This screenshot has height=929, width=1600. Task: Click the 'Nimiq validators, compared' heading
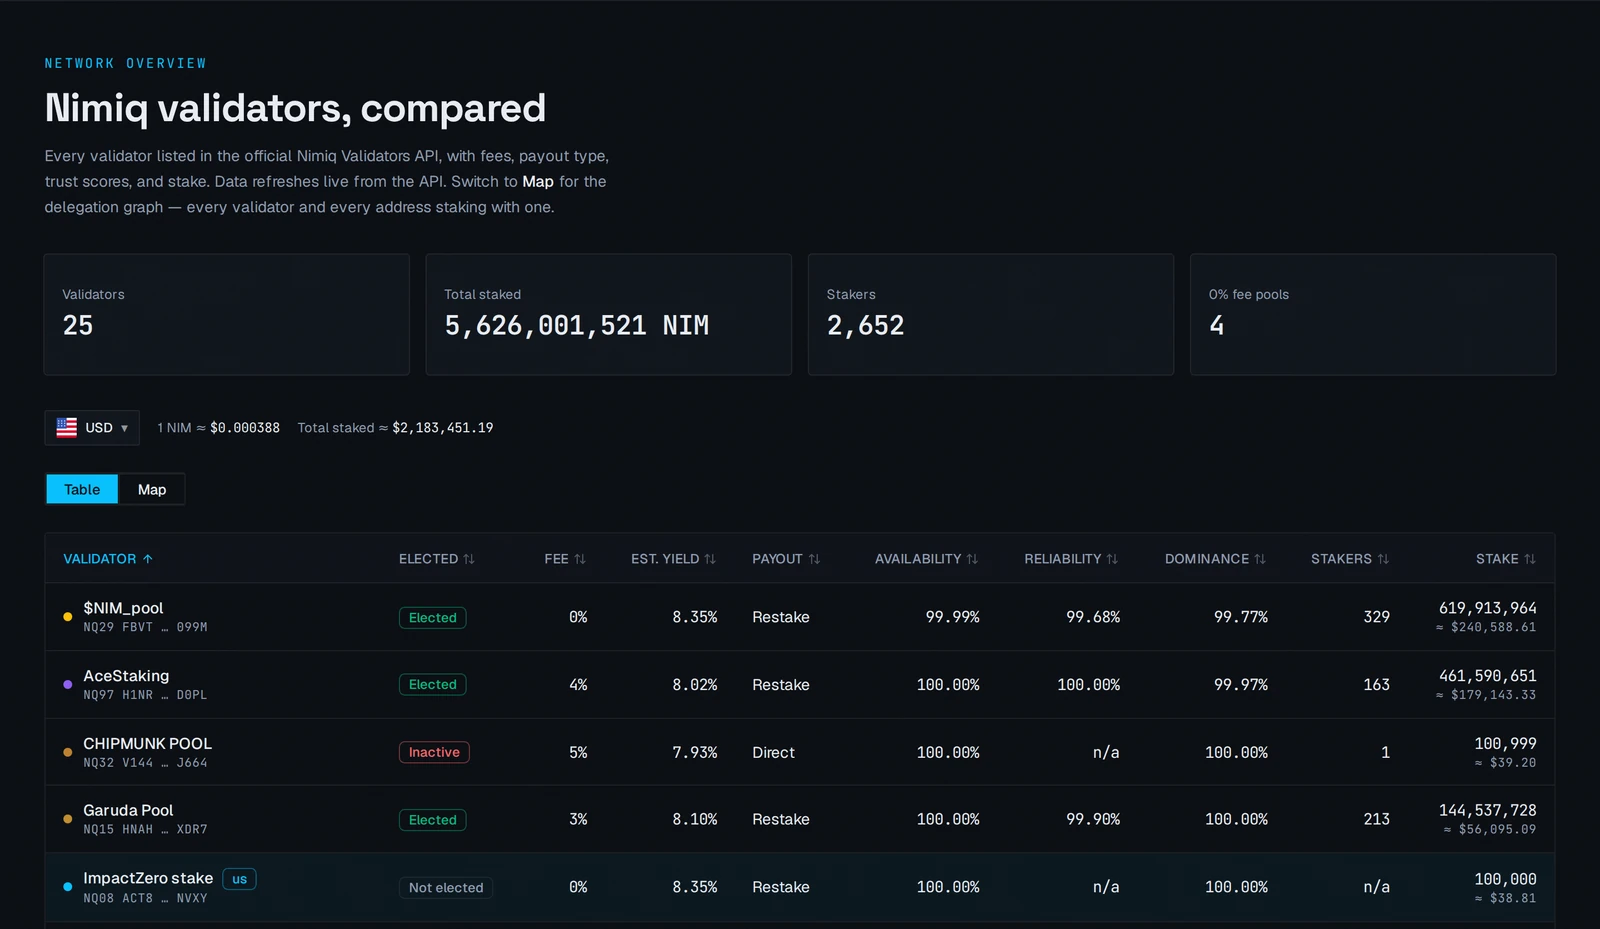[295, 108]
